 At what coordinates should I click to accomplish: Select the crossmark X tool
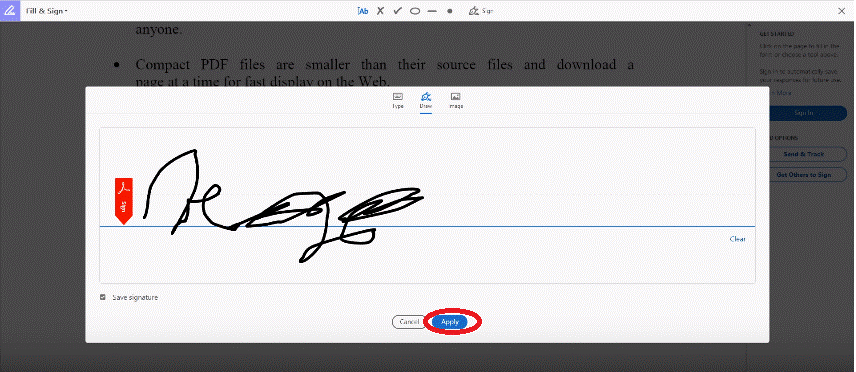[381, 10]
